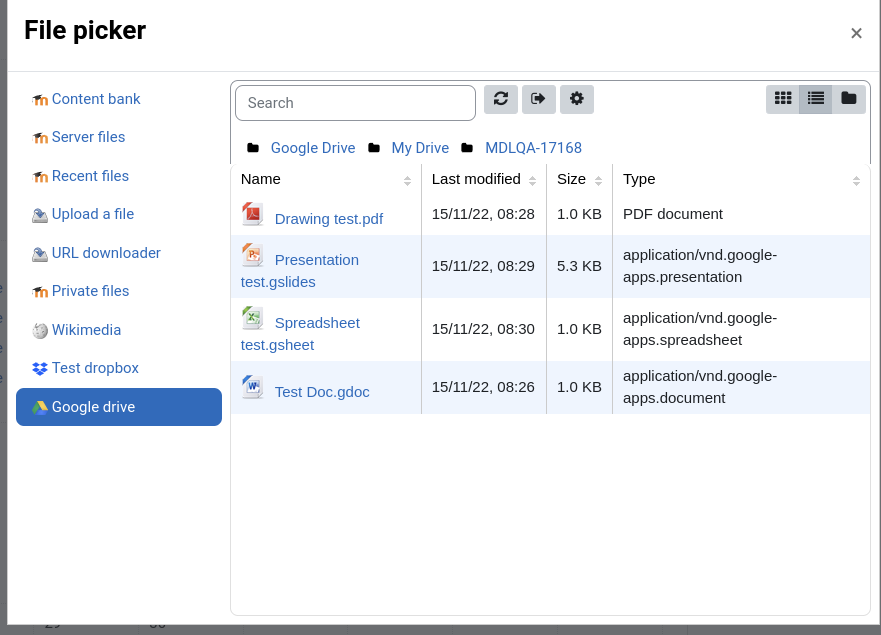
Task: Click folder icon before MDLQA-17168 breadcrumb
Action: (x=467, y=148)
